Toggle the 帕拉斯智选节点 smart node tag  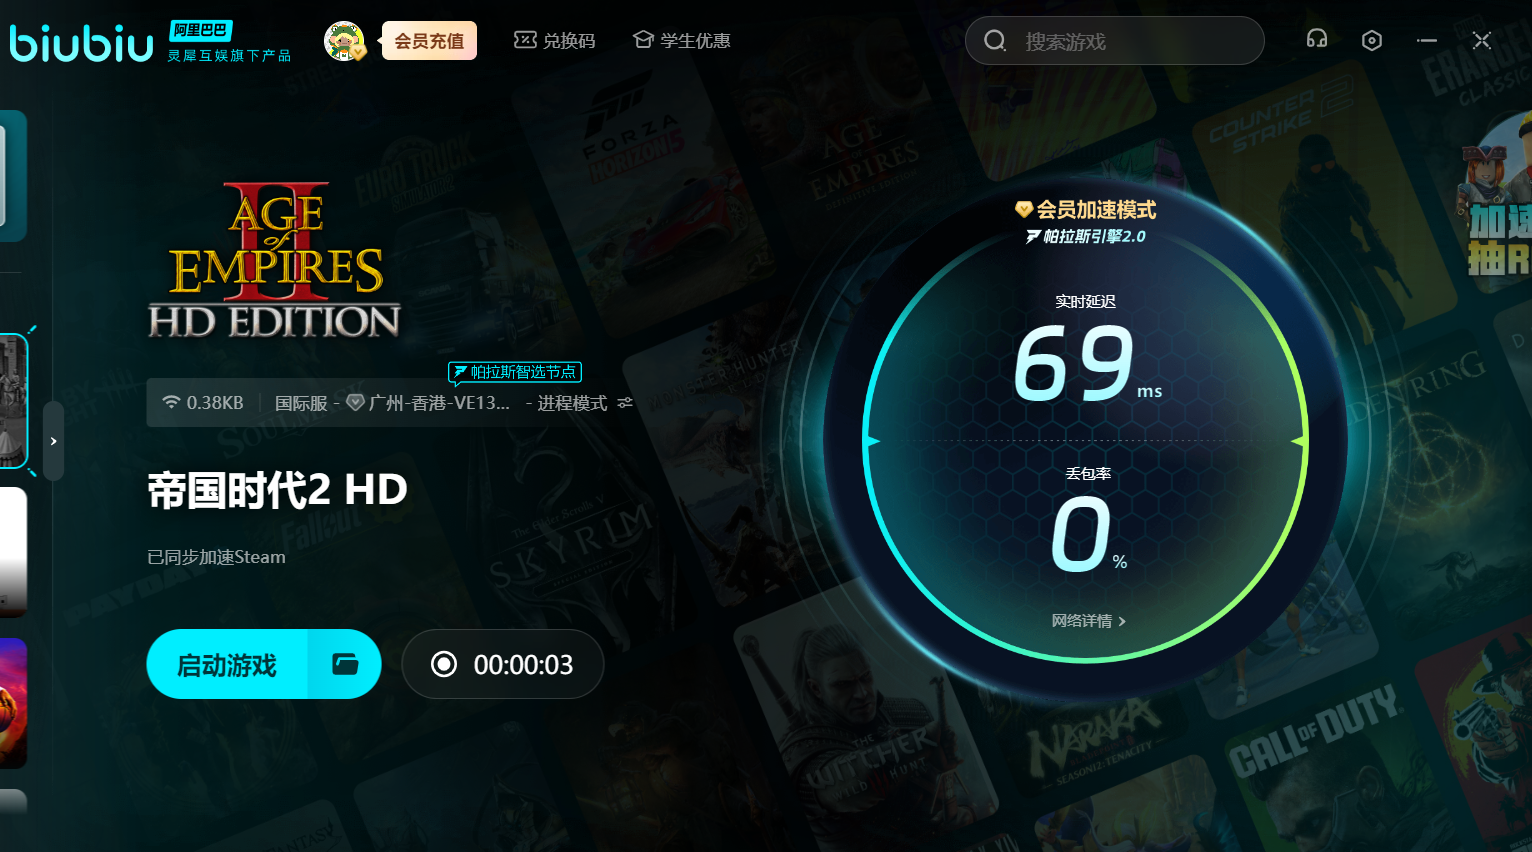point(514,372)
